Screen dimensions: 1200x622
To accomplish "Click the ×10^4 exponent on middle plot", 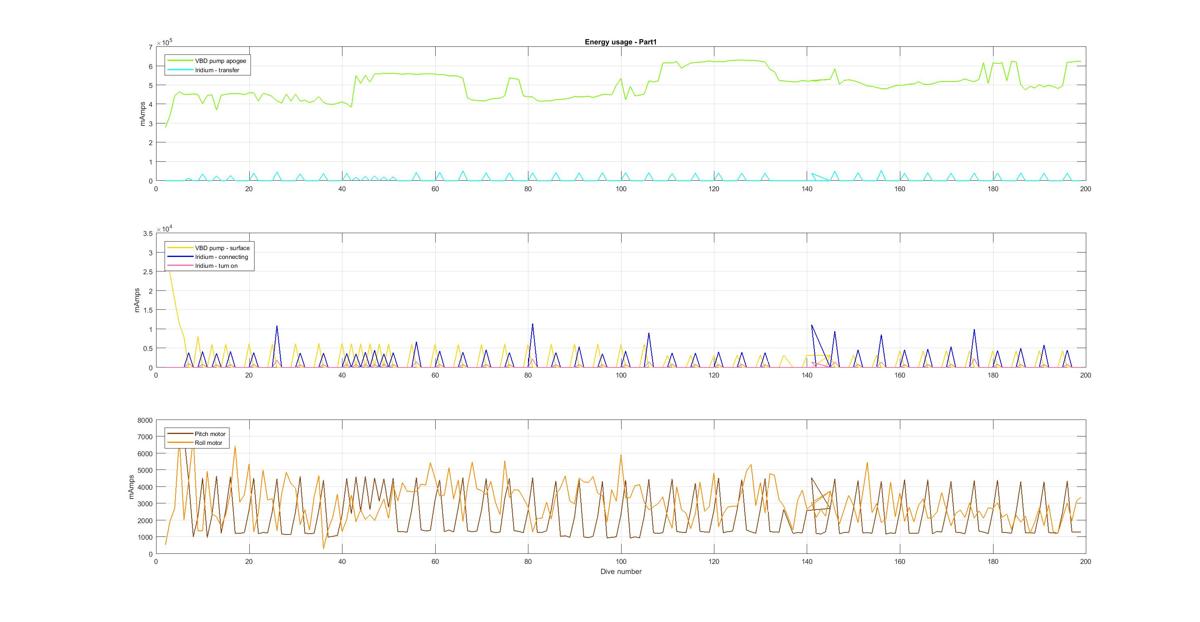I will (166, 228).
